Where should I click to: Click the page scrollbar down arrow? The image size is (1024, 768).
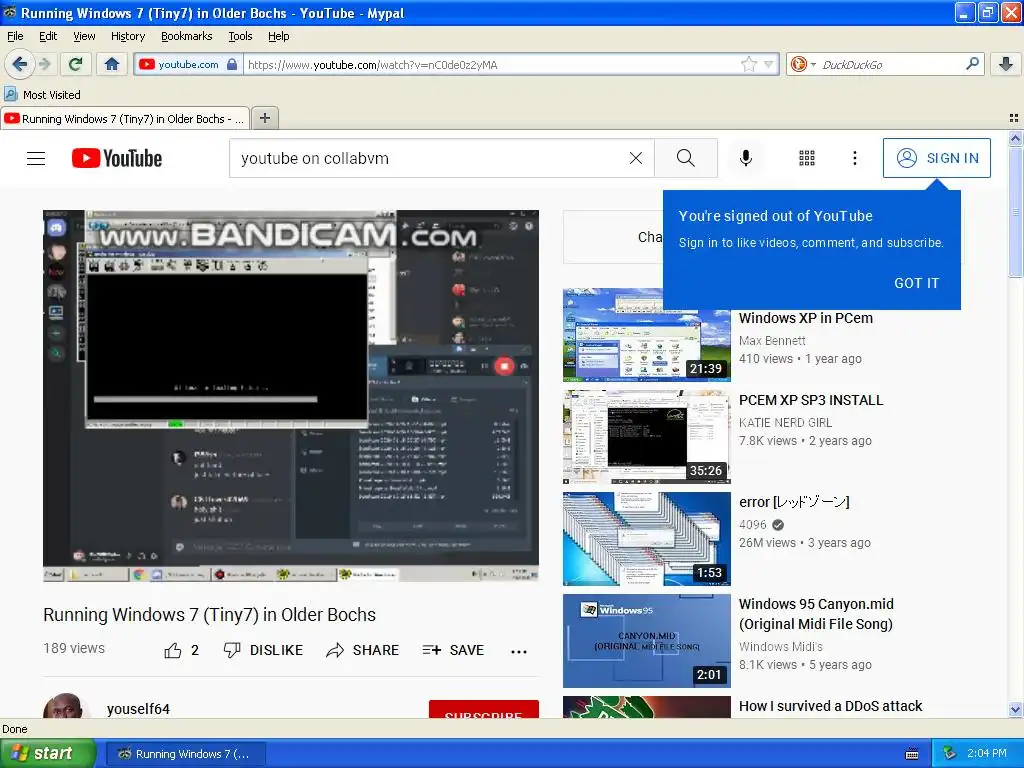coord(1015,710)
